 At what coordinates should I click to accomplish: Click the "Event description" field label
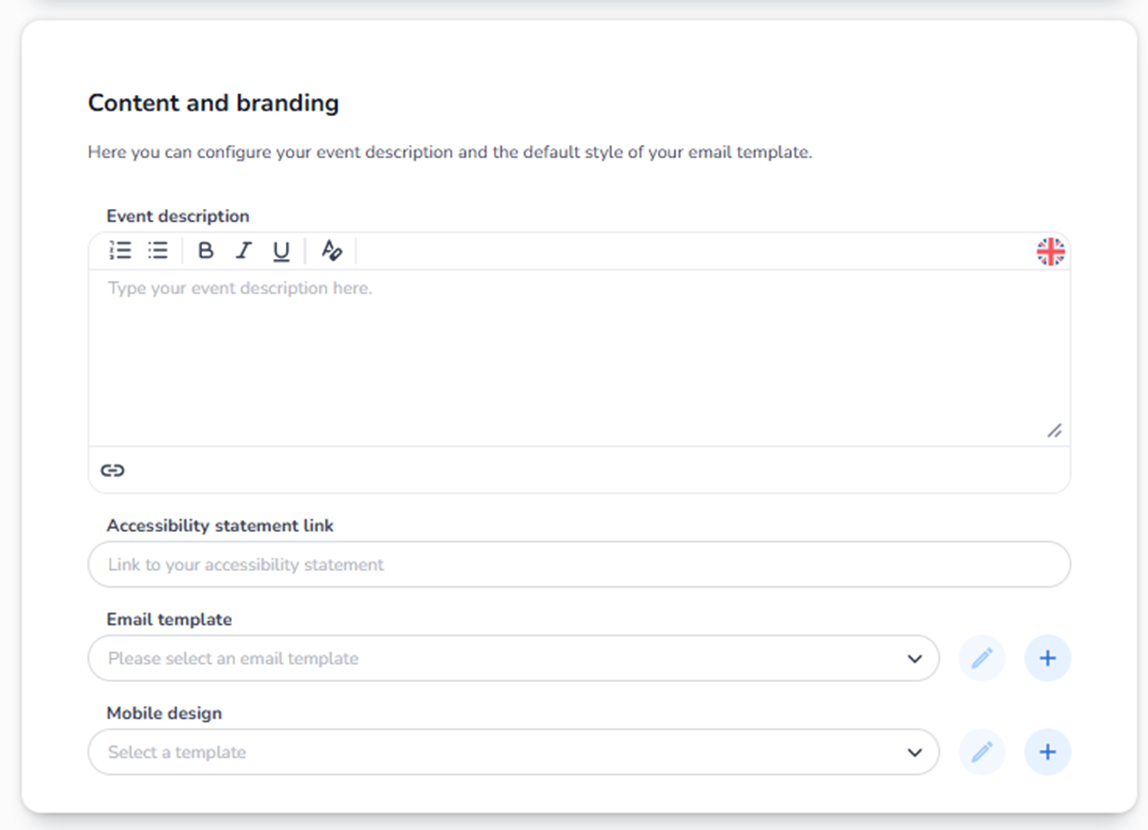click(x=178, y=216)
